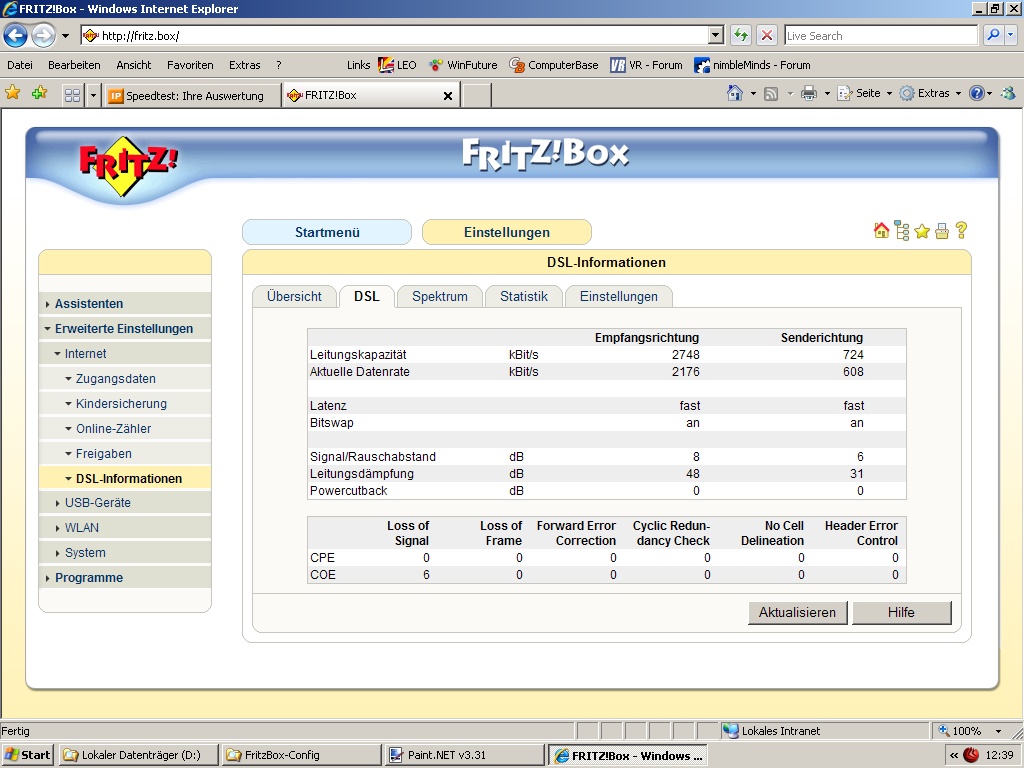Open the tab list dropdown arrow
The image size is (1024, 768).
coord(93,95)
